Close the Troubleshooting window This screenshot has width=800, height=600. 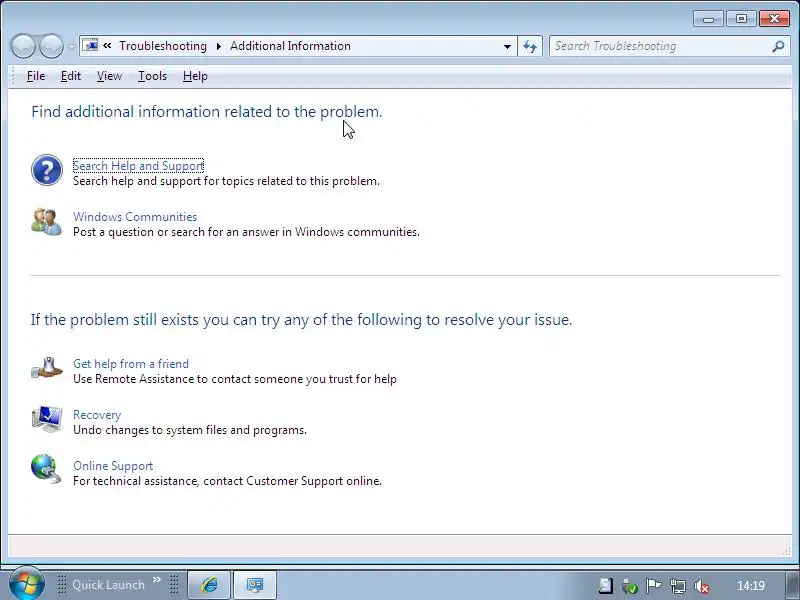tap(774, 19)
